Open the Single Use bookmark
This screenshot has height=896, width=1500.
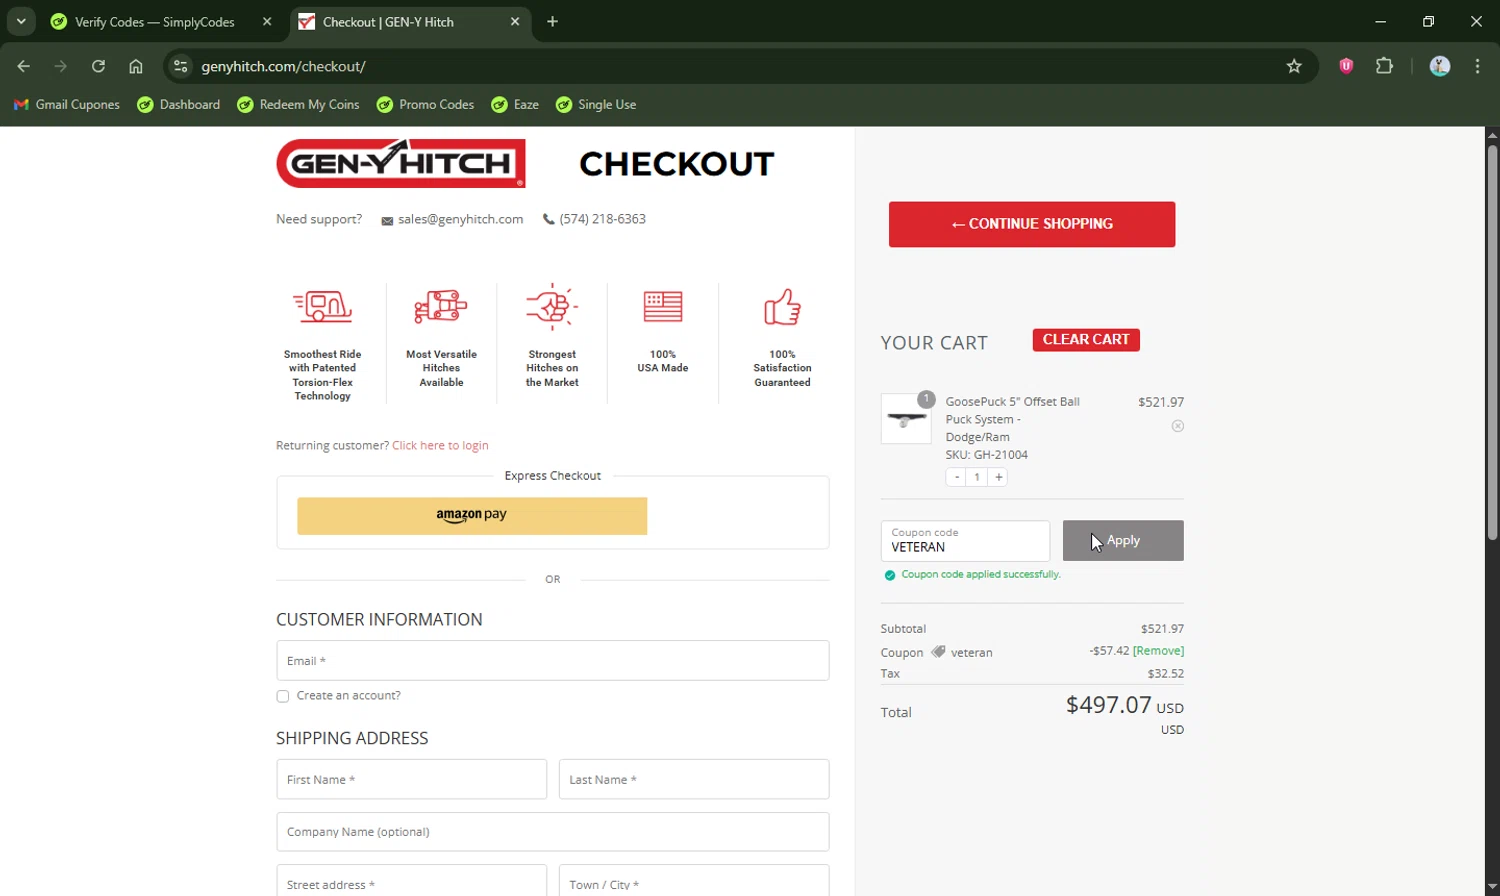click(x=596, y=104)
